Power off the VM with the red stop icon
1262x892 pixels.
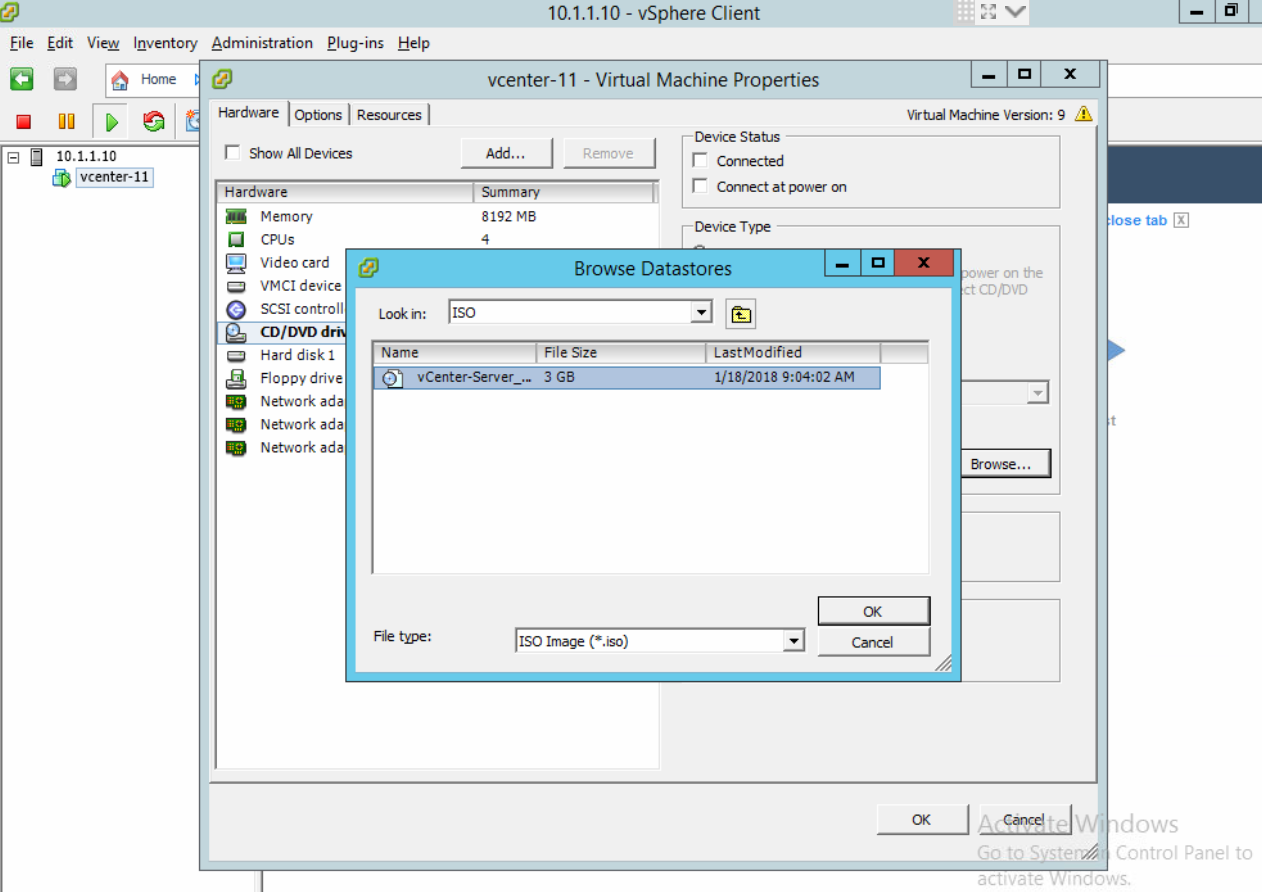(24, 122)
